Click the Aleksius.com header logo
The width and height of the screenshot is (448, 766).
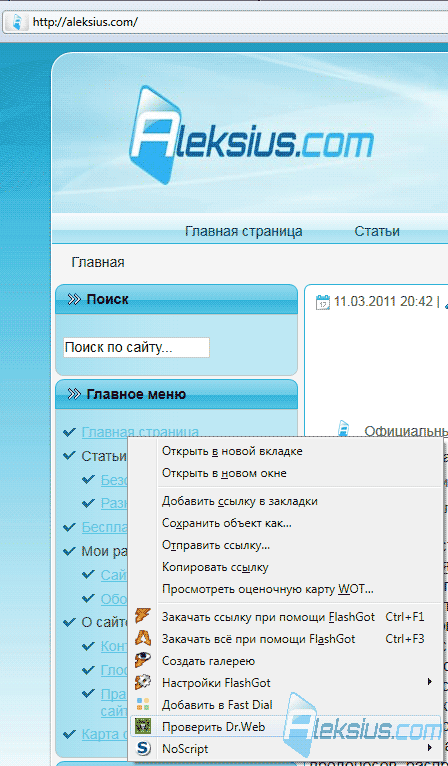pyautogui.click(x=251, y=136)
